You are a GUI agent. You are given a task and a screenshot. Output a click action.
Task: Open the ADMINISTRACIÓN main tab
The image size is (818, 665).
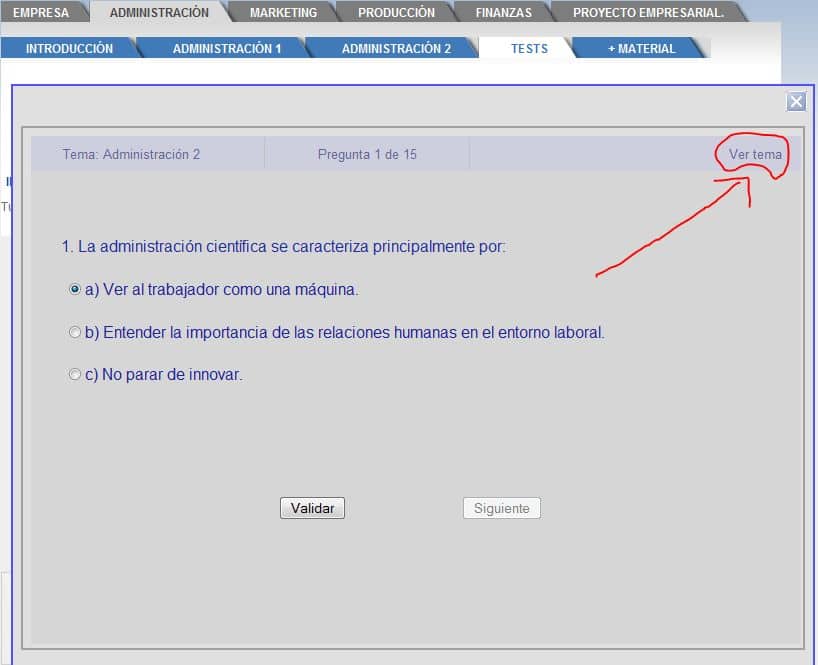click(159, 13)
